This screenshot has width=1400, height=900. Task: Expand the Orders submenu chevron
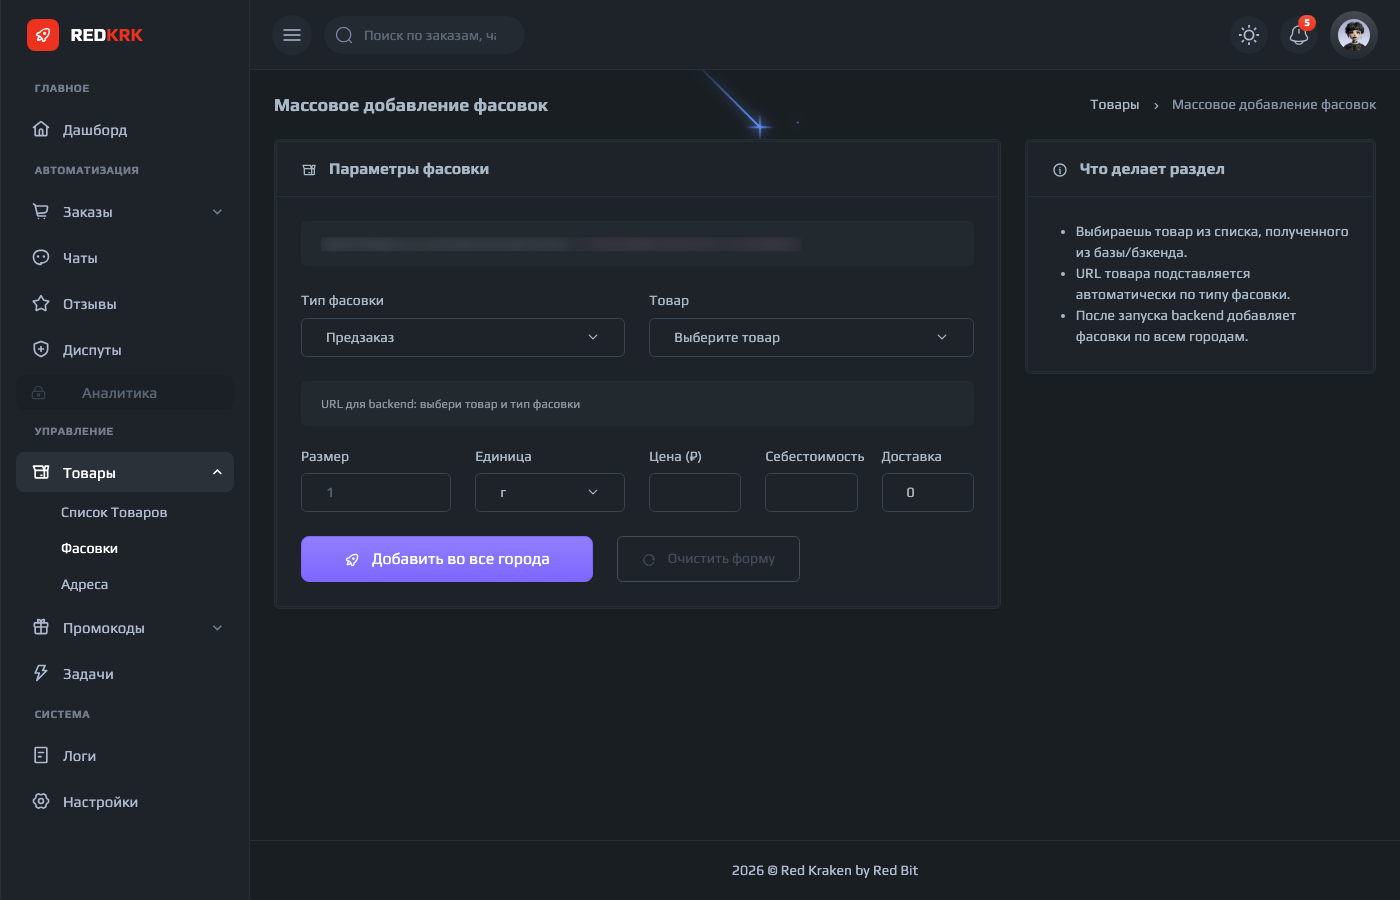pos(217,212)
